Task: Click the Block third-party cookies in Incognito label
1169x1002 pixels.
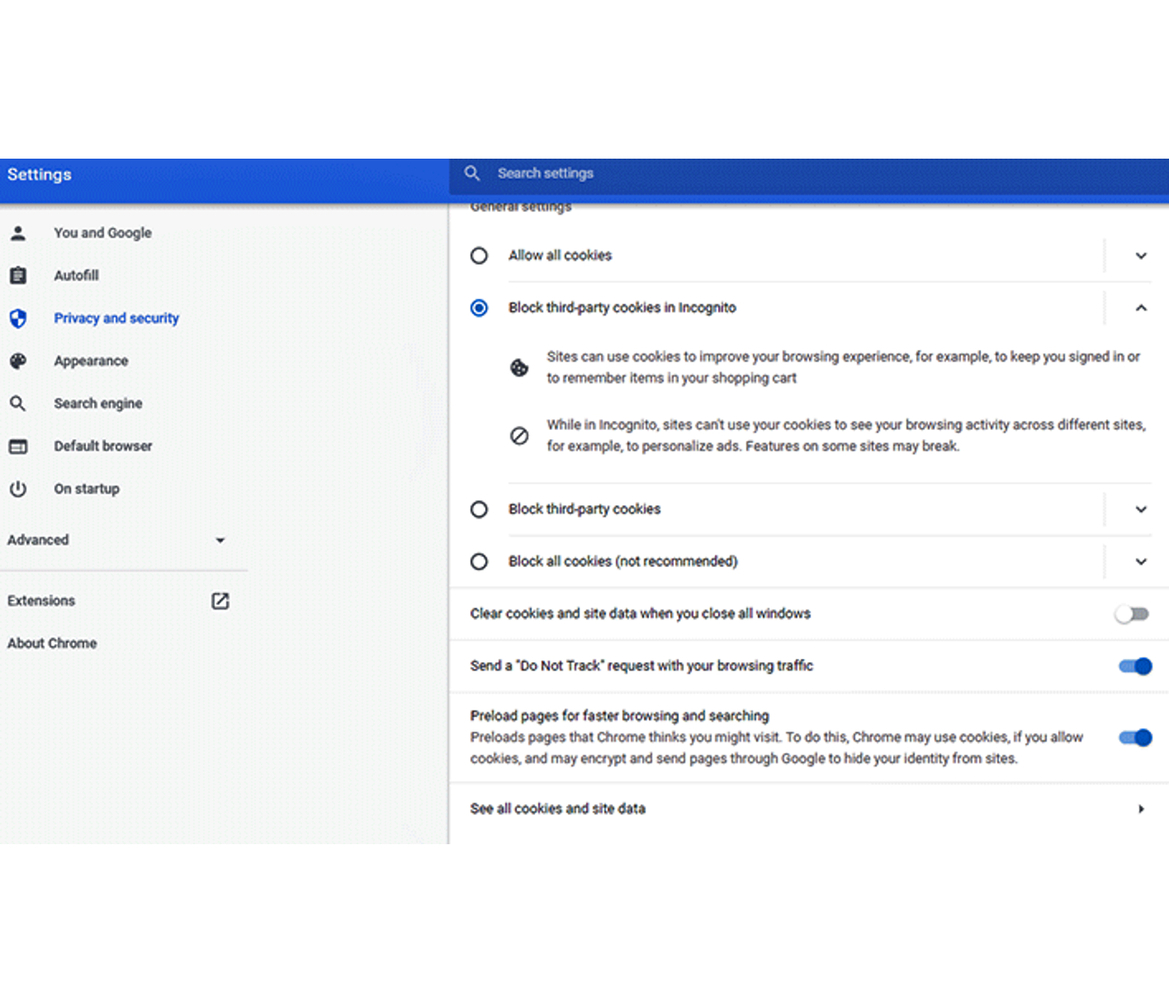Action: click(x=622, y=308)
